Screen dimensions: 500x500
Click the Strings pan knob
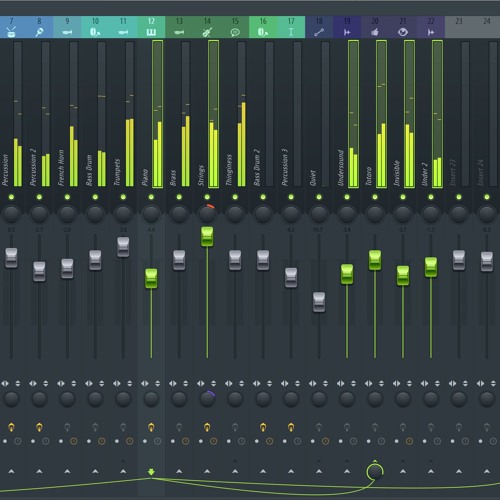pos(207,214)
